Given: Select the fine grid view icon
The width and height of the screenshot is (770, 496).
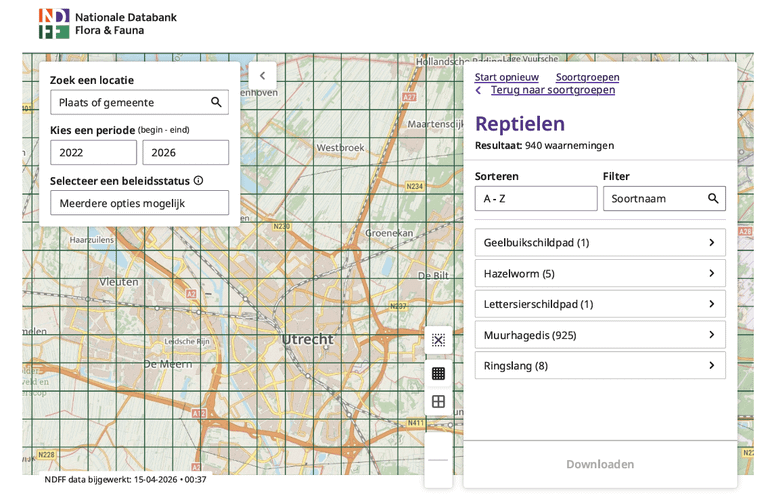Looking at the screenshot, I should [438, 373].
